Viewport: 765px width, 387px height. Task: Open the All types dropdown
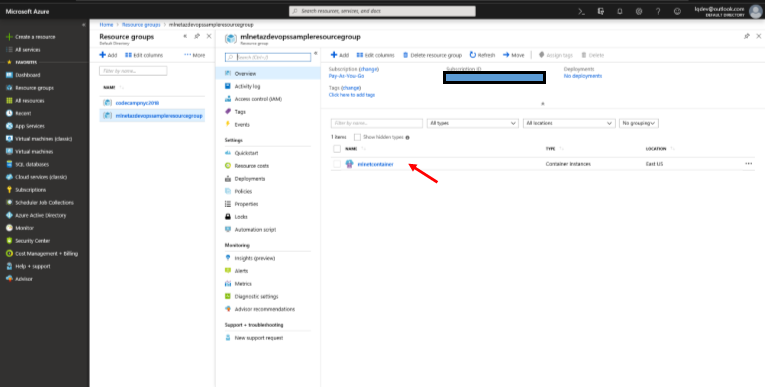[472, 123]
